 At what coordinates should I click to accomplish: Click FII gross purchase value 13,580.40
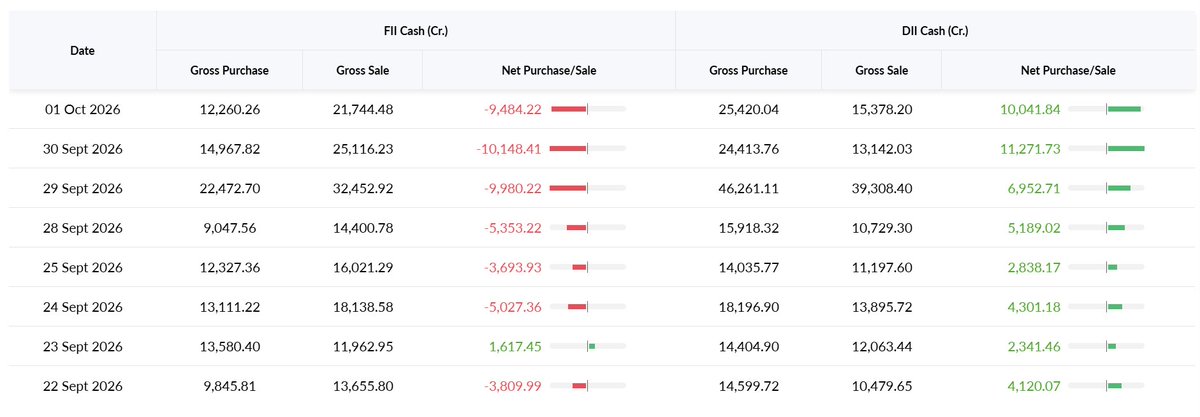click(230, 347)
